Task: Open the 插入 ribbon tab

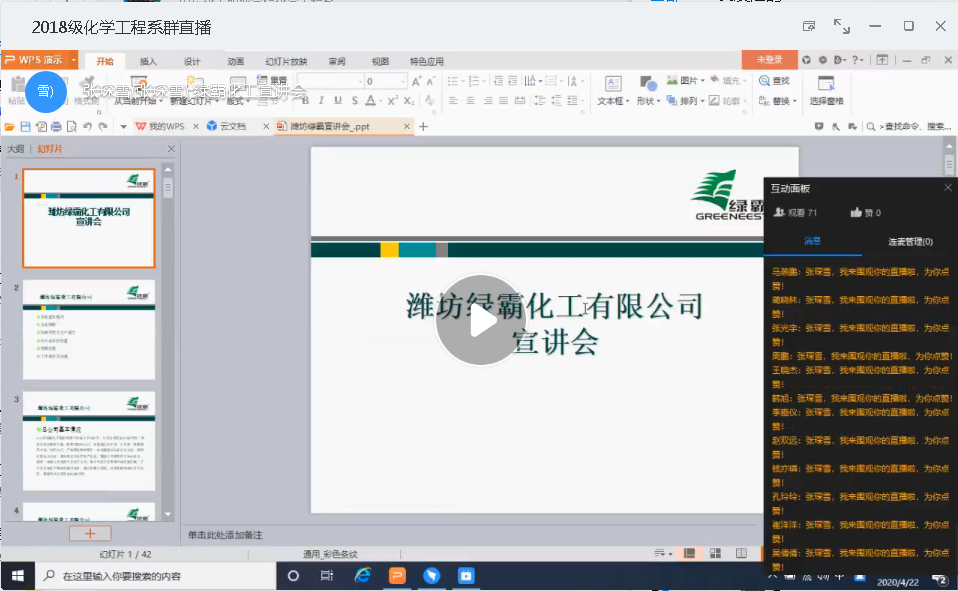Action: pyautogui.click(x=148, y=61)
